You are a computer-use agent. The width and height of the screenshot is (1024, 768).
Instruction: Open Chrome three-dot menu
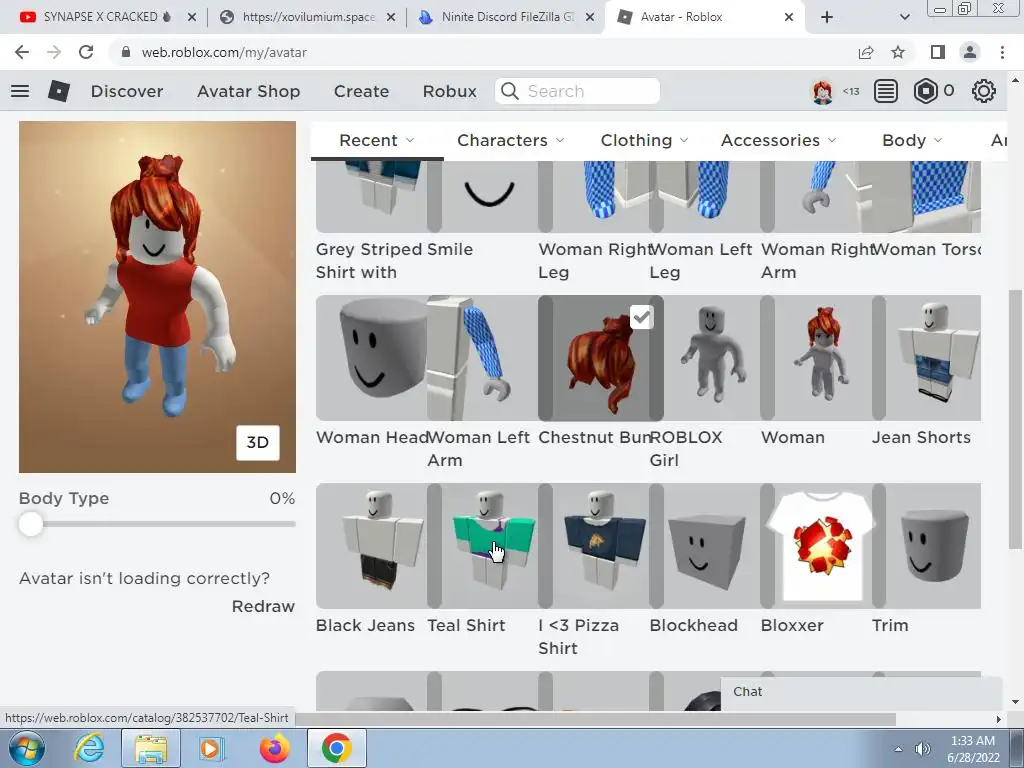(1002, 52)
